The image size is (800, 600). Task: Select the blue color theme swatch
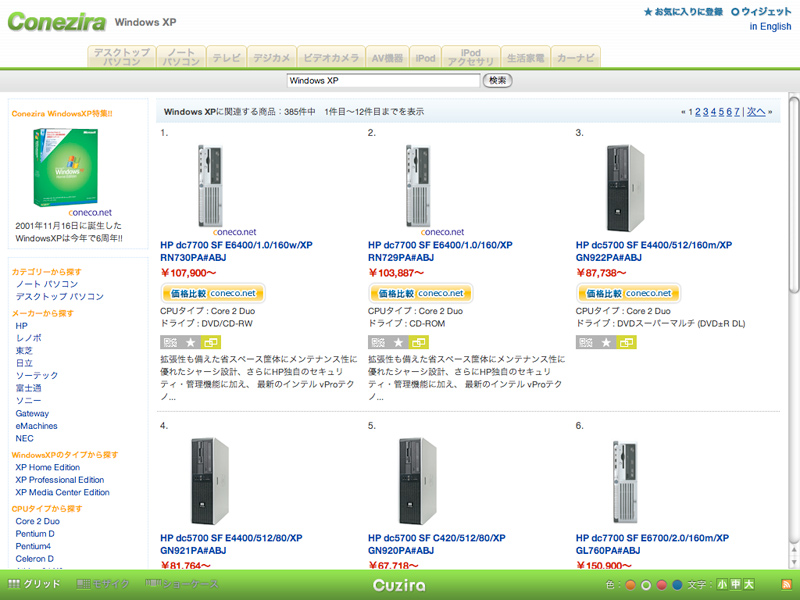(x=678, y=585)
